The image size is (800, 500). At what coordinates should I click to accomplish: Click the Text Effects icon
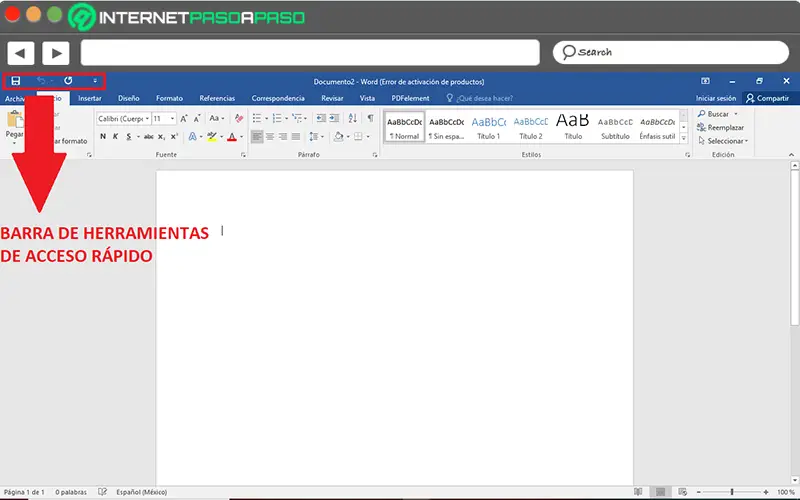pyautogui.click(x=192, y=136)
